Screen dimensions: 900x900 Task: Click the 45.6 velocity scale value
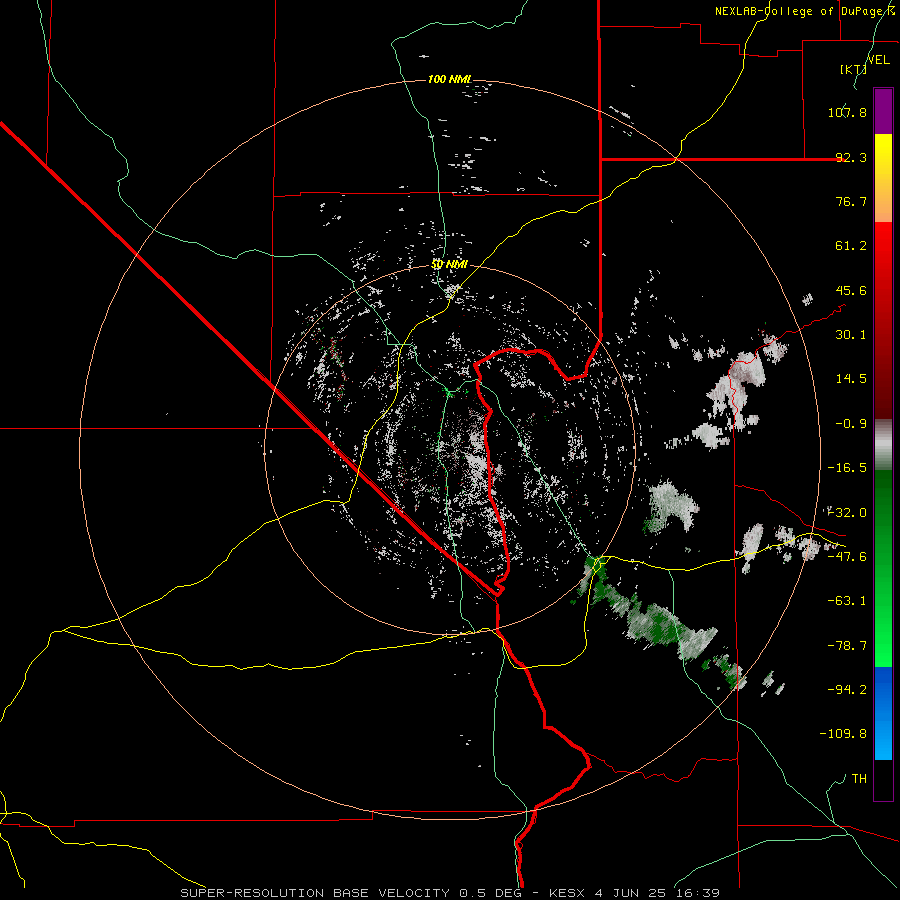point(851,290)
